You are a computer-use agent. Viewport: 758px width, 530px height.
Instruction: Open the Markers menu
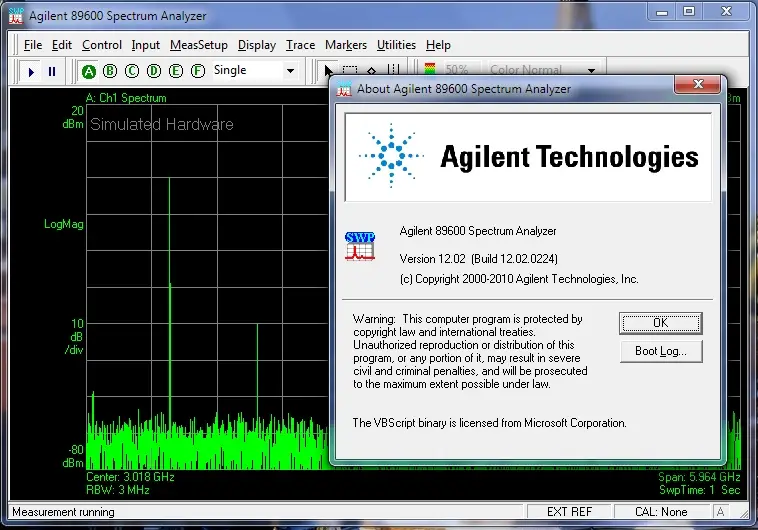point(346,45)
